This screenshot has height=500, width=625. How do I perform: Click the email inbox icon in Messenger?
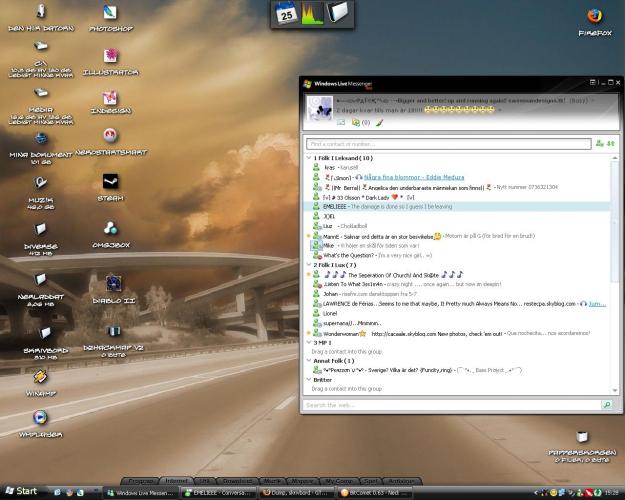(x=341, y=122)
